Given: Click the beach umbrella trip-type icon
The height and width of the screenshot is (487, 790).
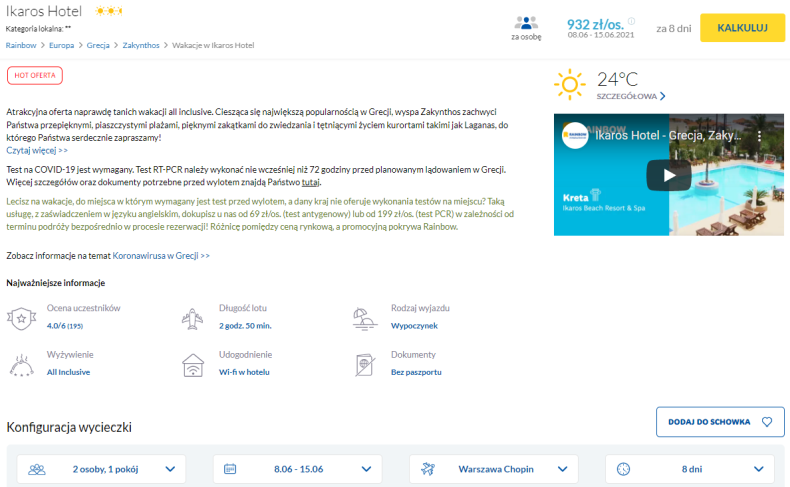Looking at the screenshot, I should click(x=364, y=319).
